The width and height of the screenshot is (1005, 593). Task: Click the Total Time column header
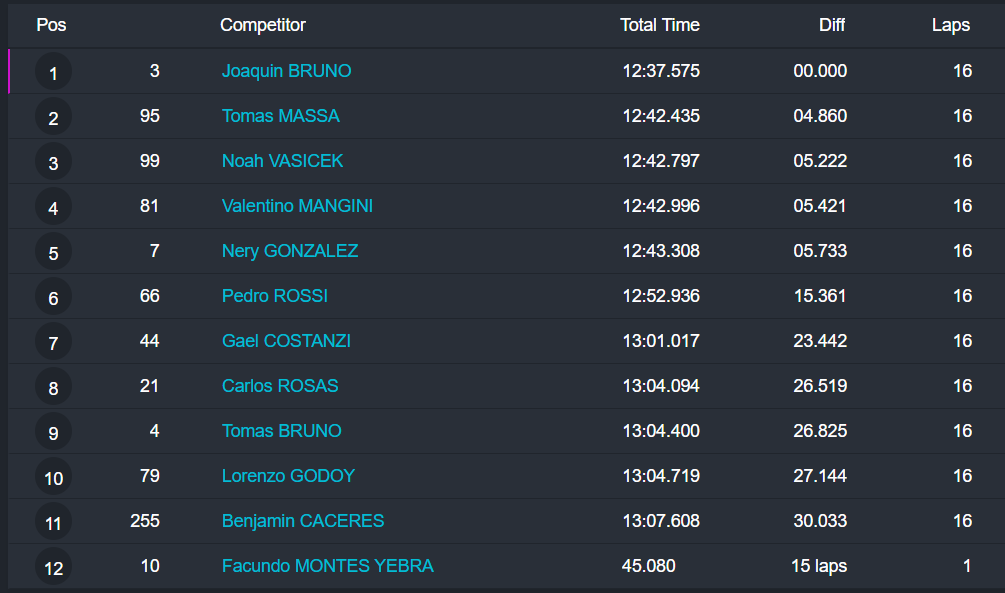tap(659, 25)
